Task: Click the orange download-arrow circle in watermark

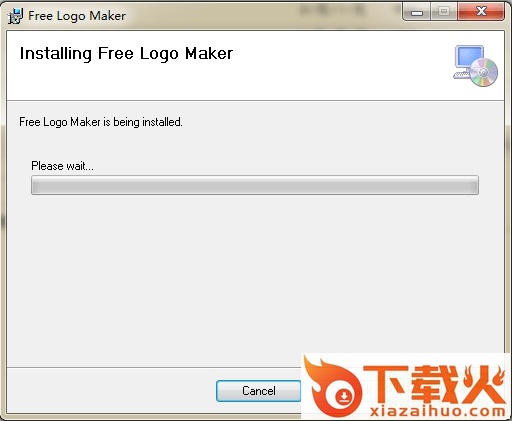Action: [x=344, y=396]
